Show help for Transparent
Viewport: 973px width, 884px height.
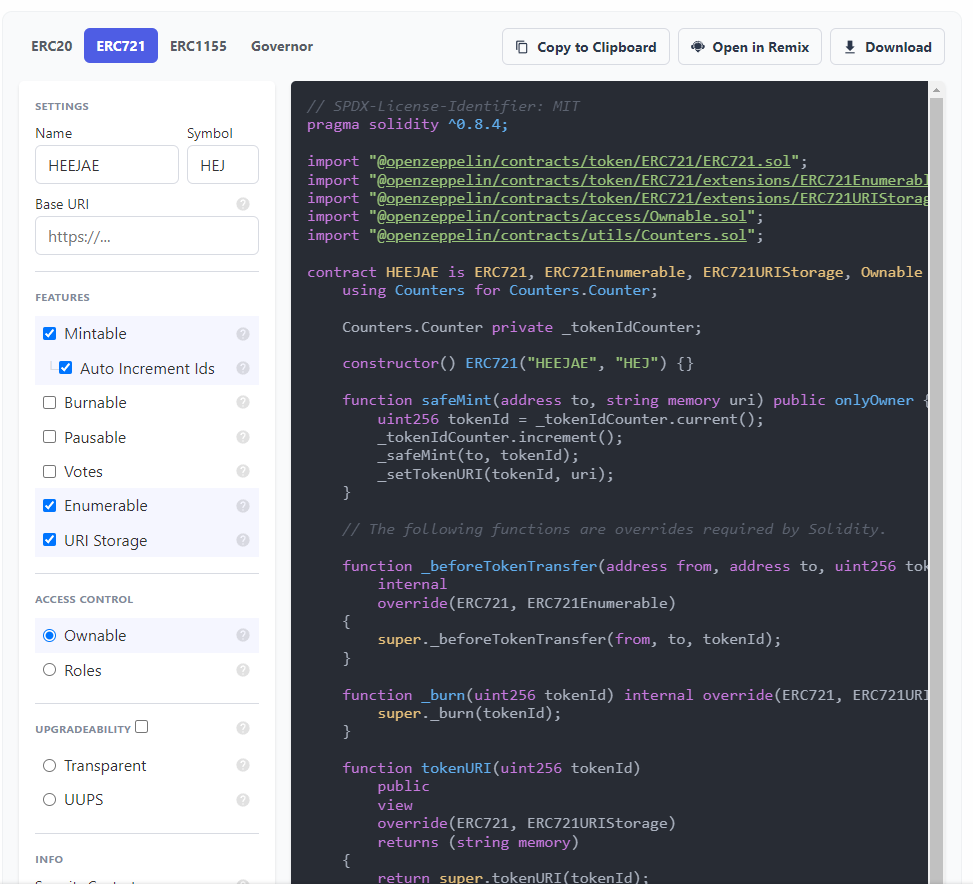(x=243, y=766)
